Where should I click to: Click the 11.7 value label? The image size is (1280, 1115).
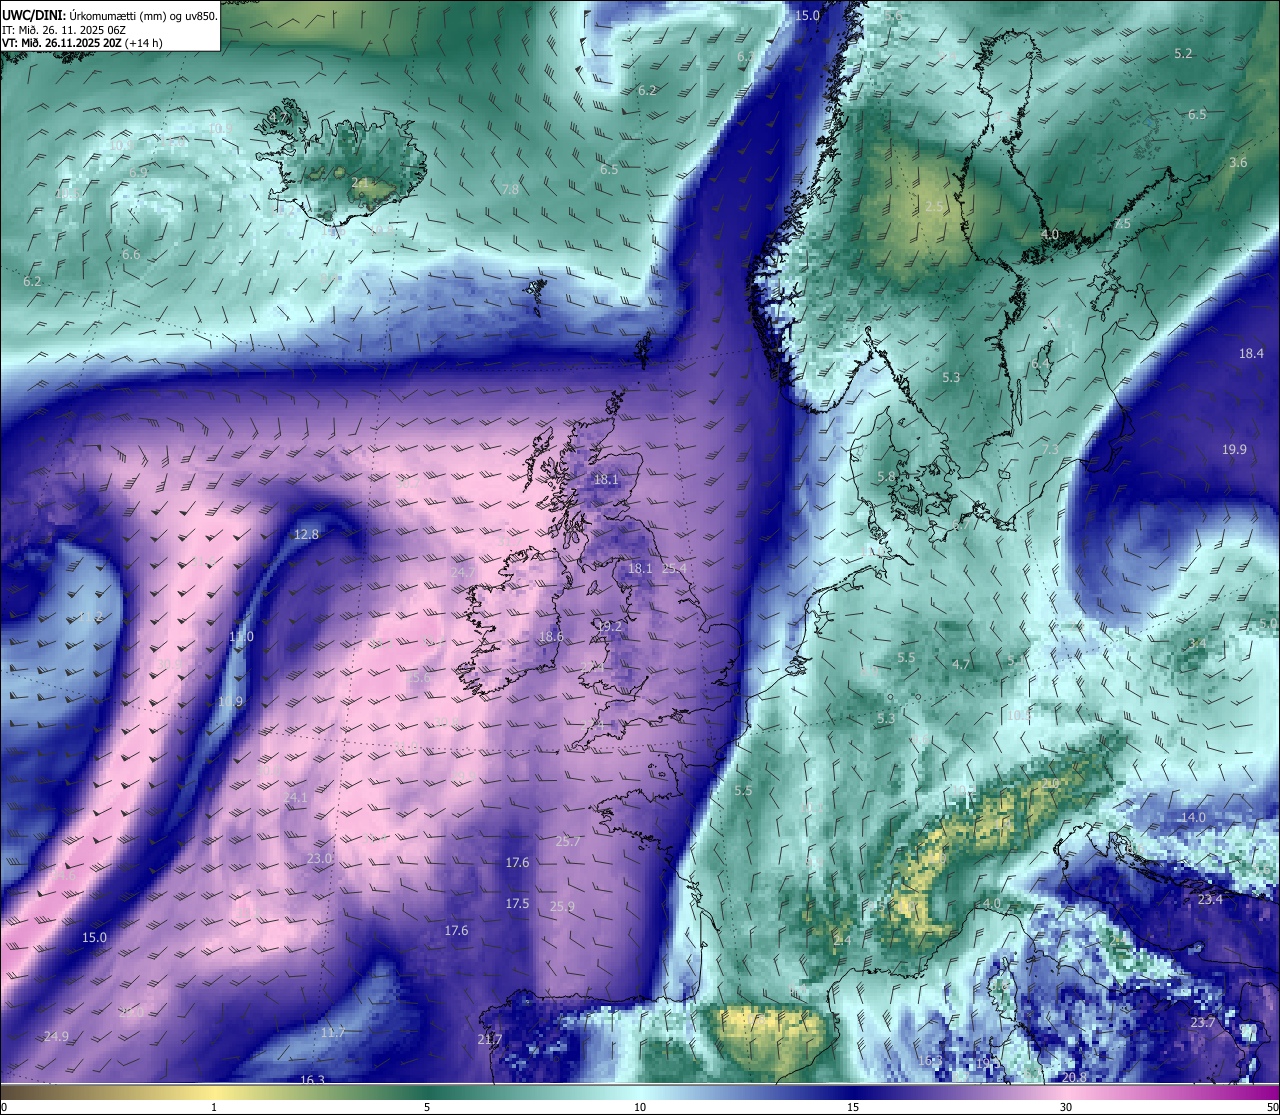pyautogui.click(x=333, y=1032)
